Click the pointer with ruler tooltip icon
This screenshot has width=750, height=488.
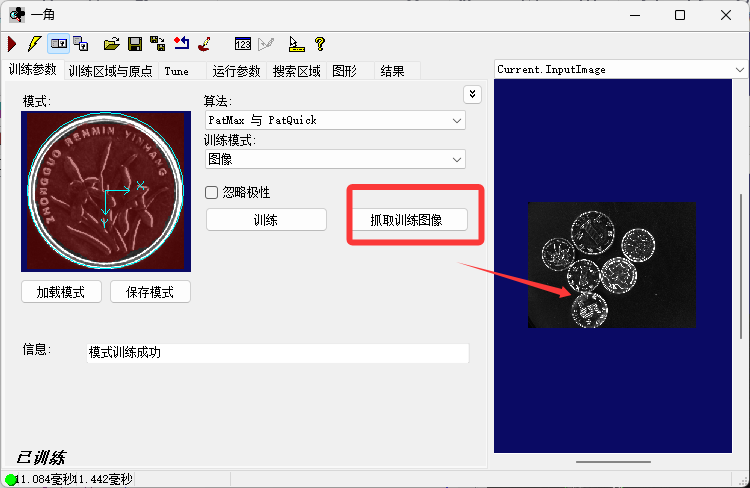point(296,44)
